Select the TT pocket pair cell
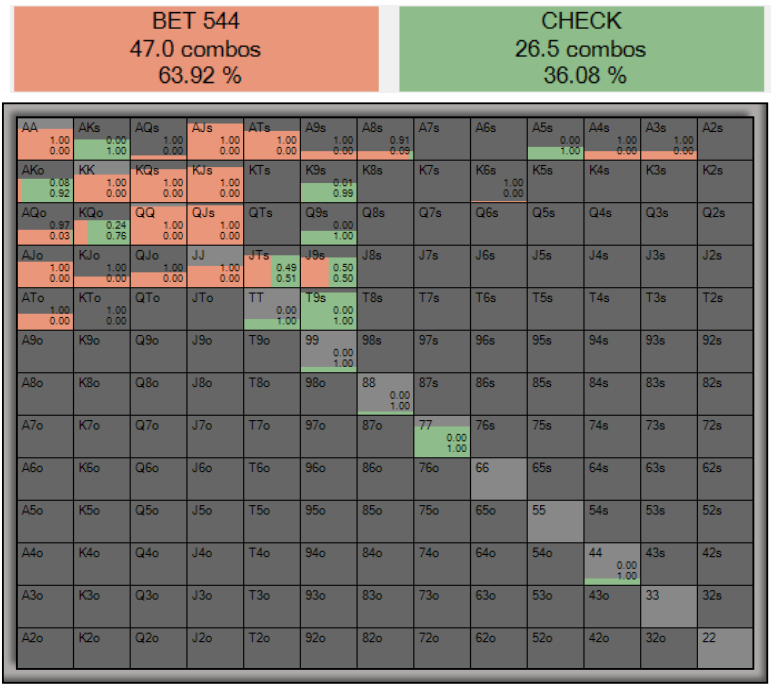Image resolution: width=771 pixels, height=686 pixels. click(x=272, y=309)
